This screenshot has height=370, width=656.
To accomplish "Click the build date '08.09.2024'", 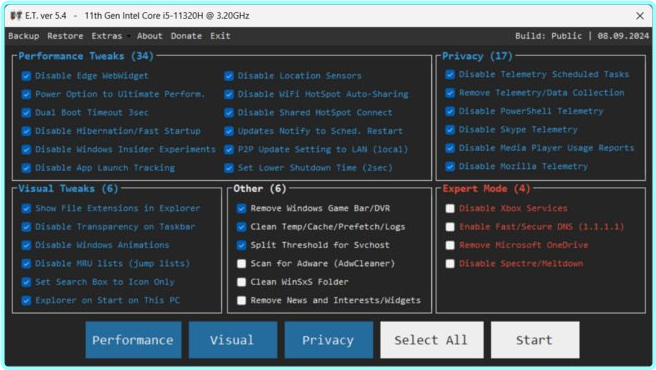I will [623, 36].
